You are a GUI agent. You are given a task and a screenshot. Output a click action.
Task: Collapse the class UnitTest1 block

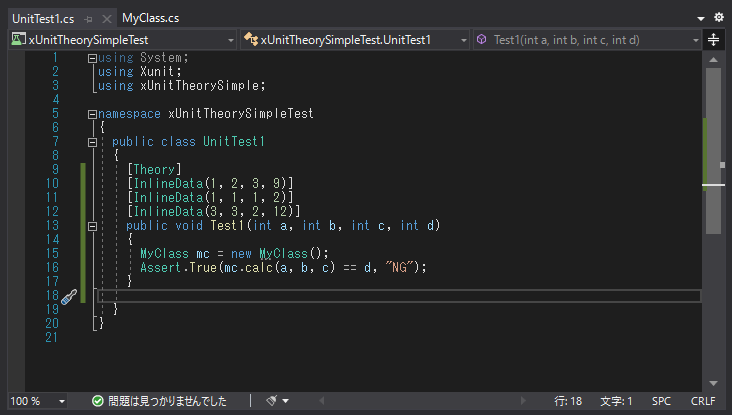[x=92, y=142]
